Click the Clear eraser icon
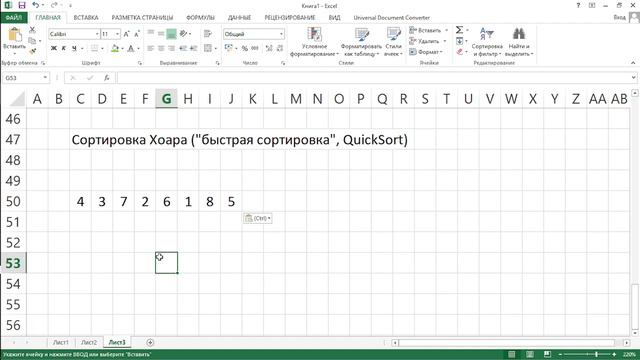640x360 pixels. coord(460,51)
